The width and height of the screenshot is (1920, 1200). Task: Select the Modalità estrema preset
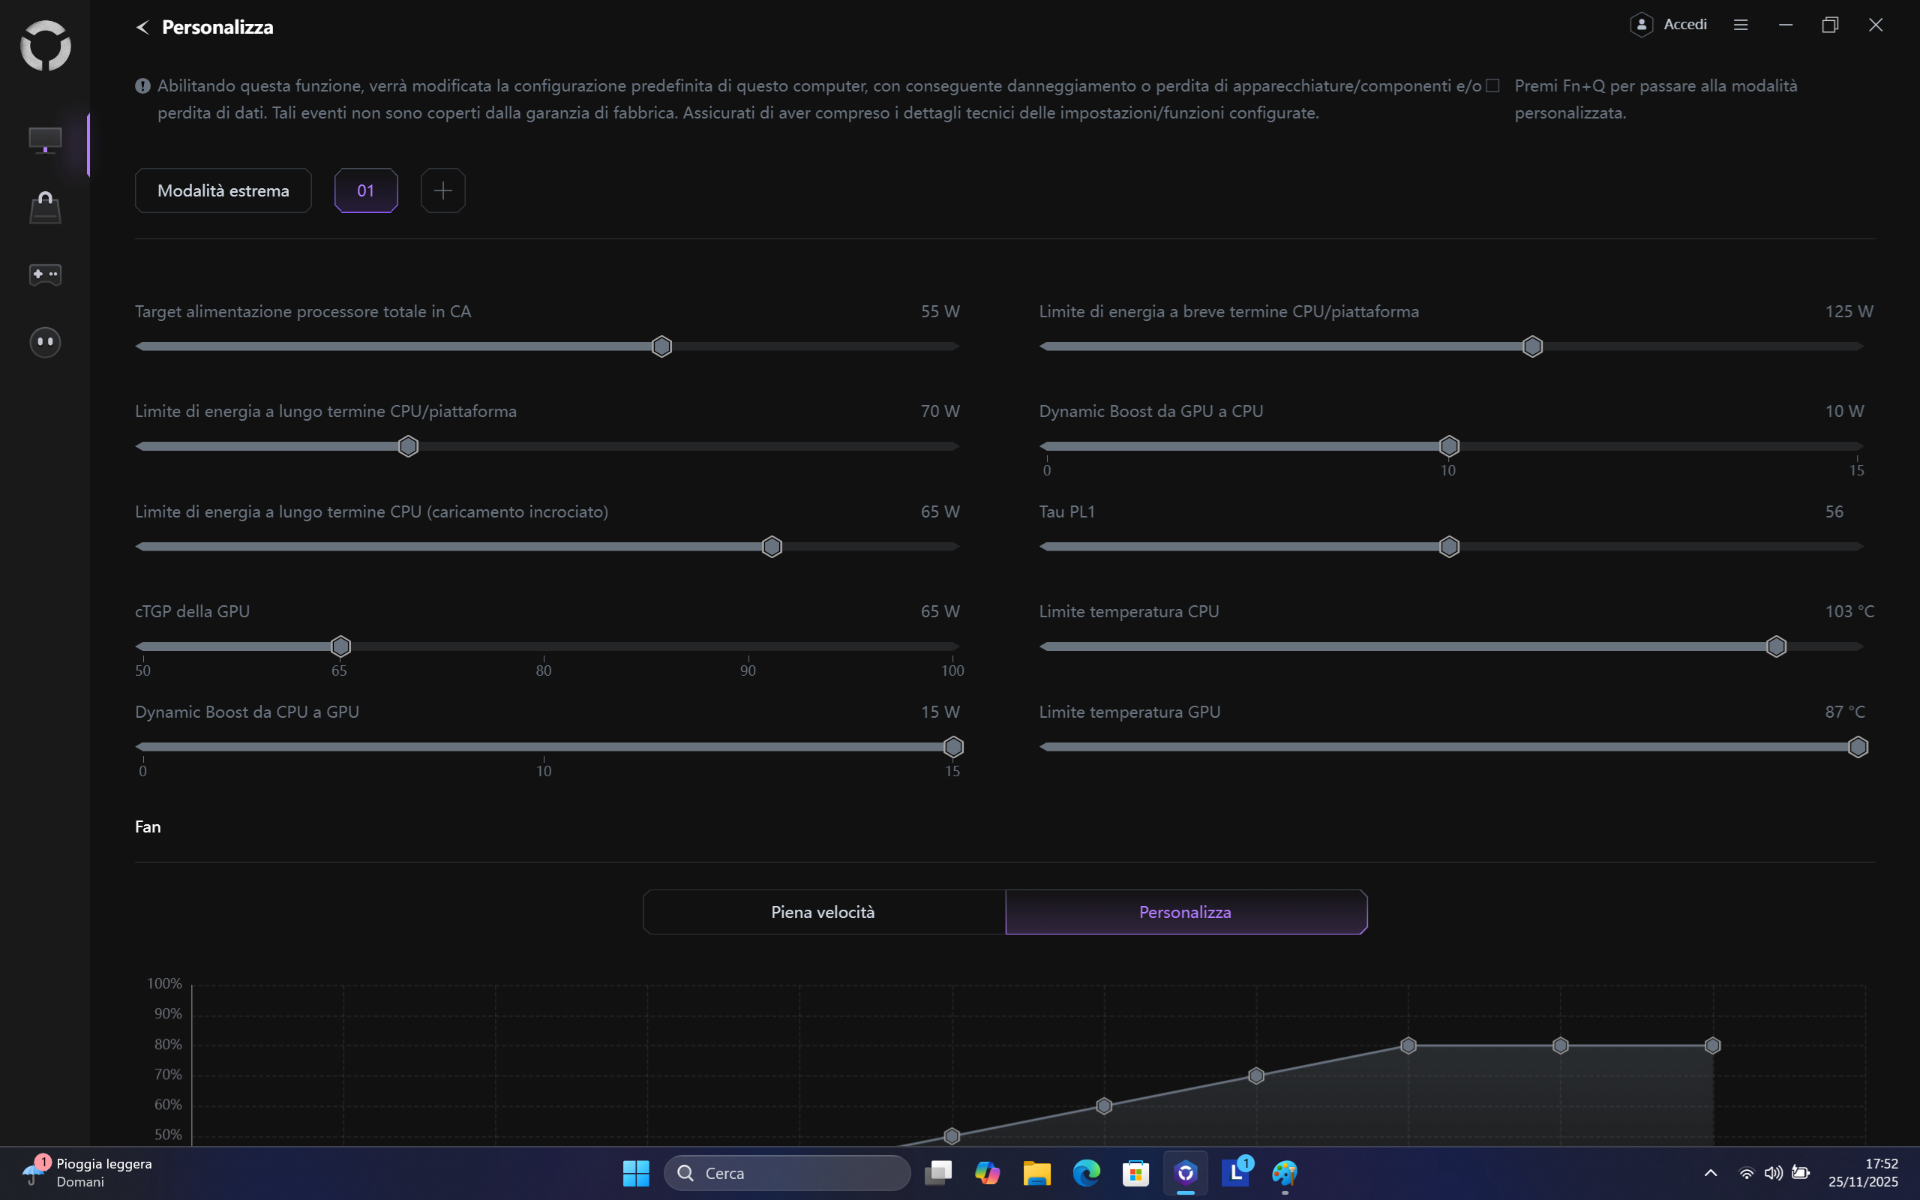(x=223, y=191)
